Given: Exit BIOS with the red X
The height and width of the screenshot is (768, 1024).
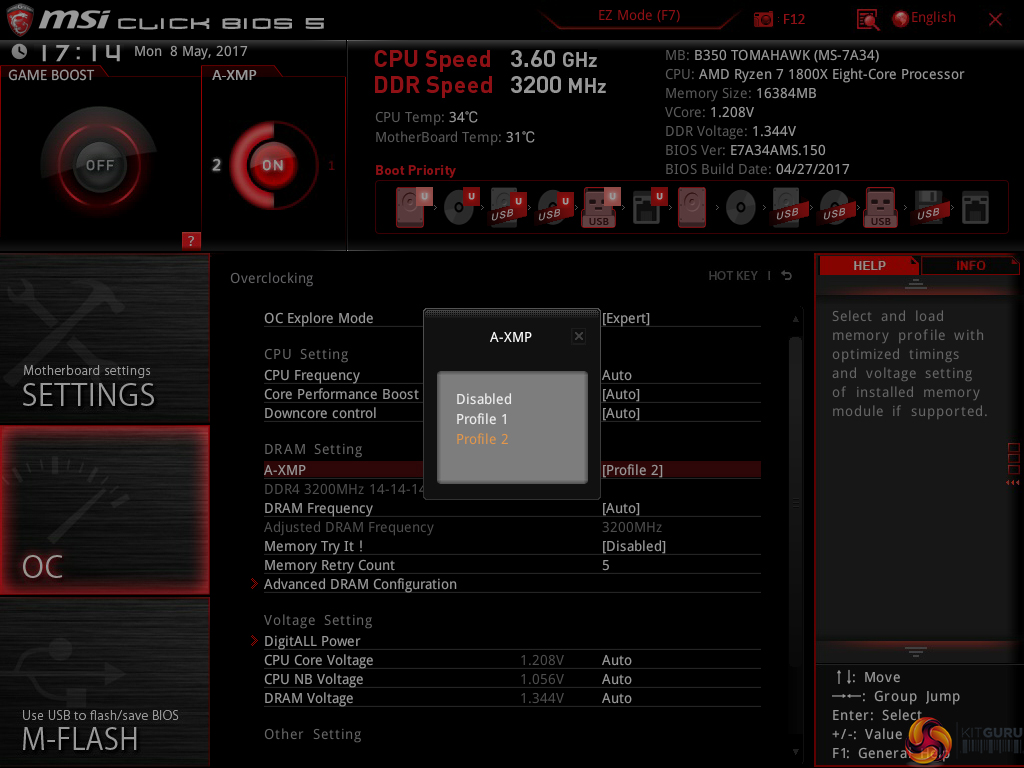Looking at the screenshot, I should tap(995, 20).
